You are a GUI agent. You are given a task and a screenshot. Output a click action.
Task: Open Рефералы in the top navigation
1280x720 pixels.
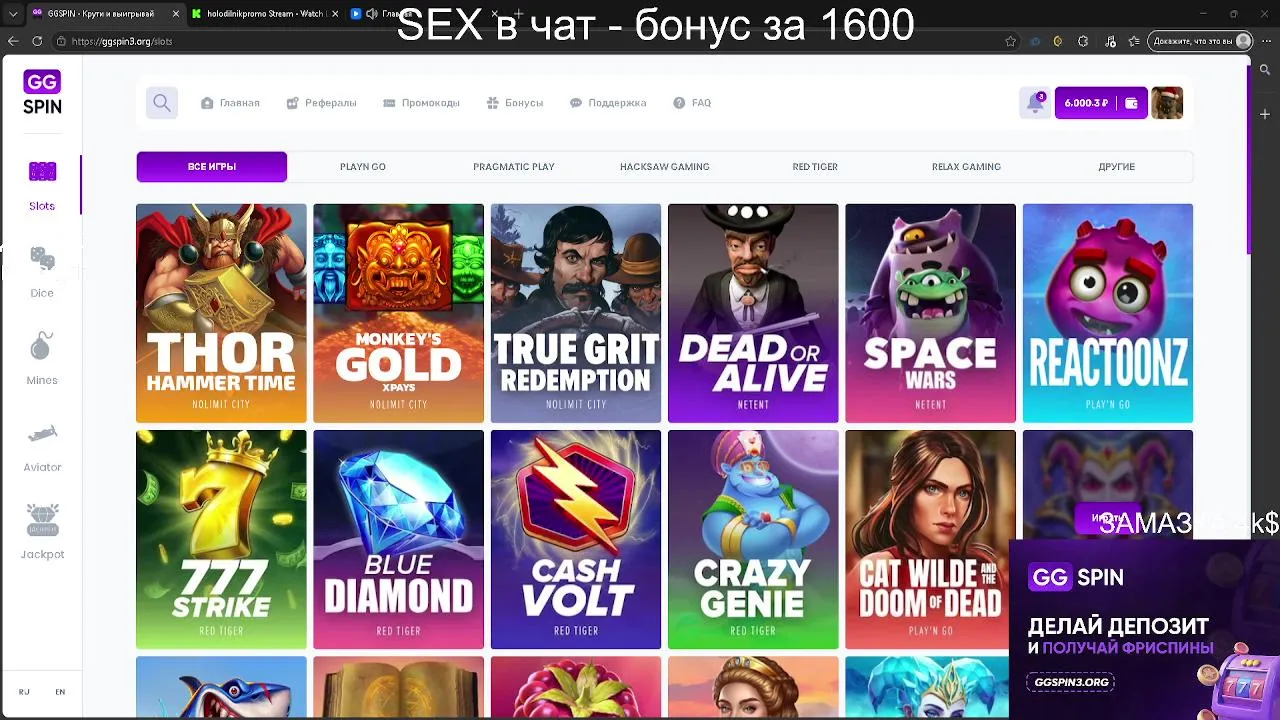321,103
